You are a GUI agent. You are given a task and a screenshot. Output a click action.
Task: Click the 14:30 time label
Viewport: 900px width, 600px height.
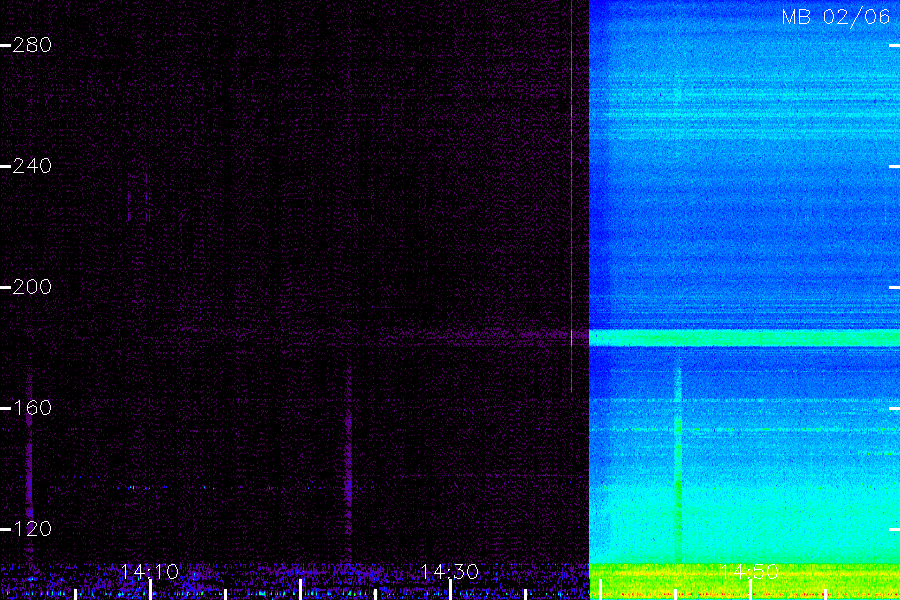coord(449,572)
